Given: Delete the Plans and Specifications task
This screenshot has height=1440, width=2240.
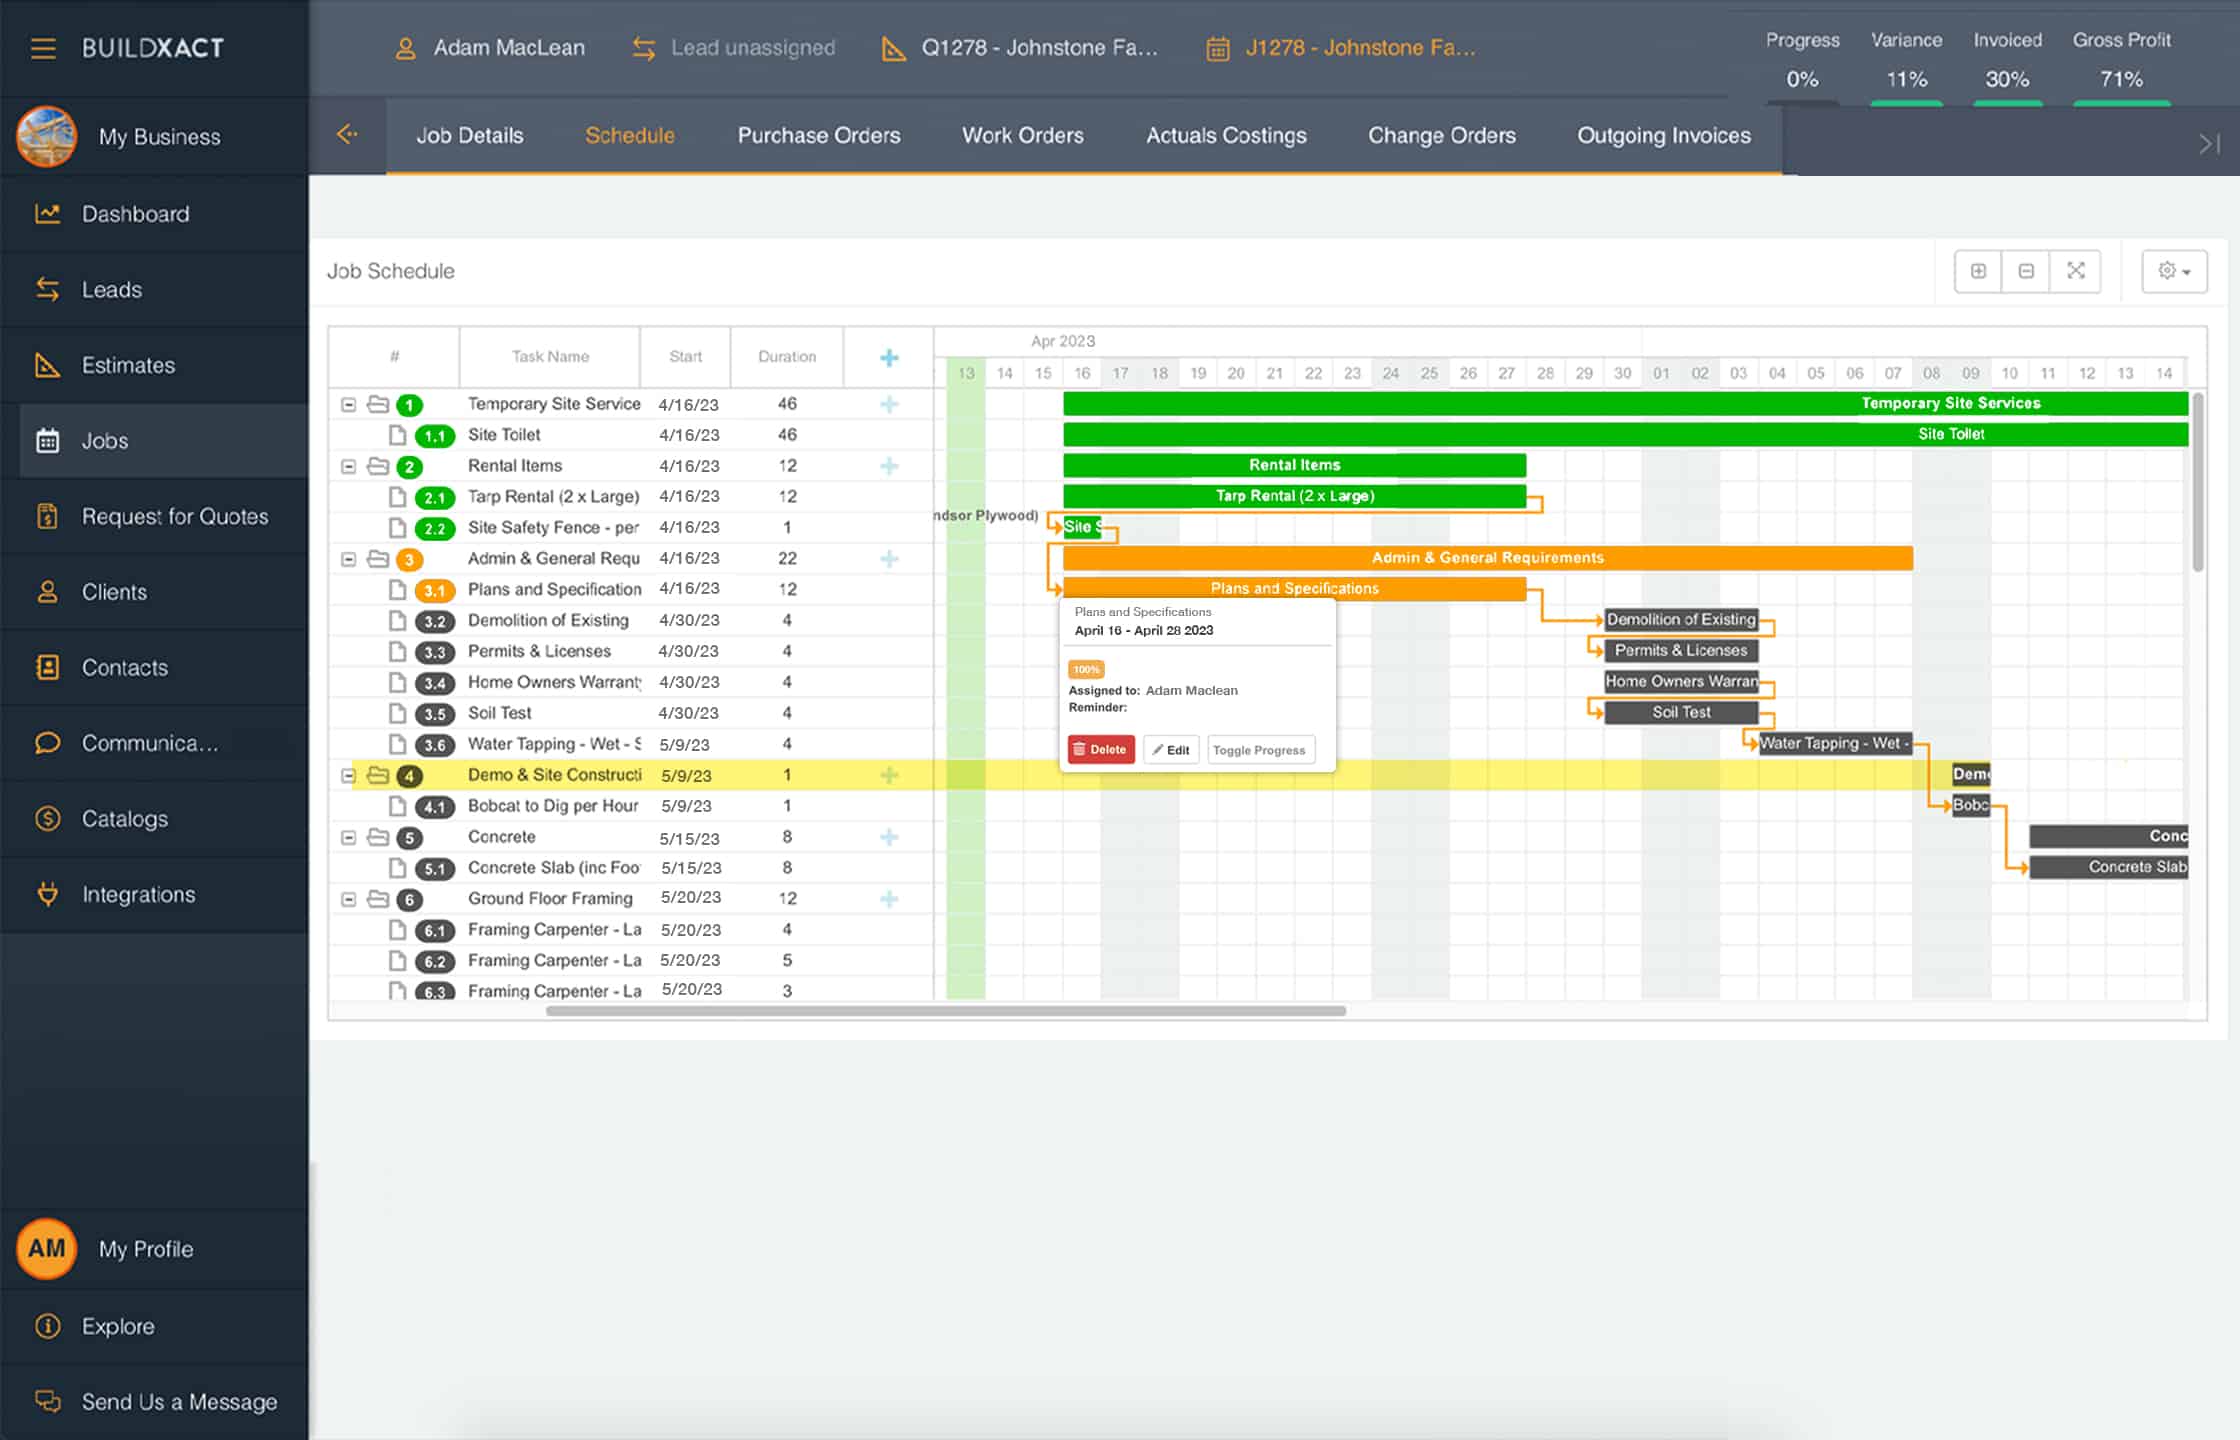Looking at the screenshot, I should [1100, 749].
